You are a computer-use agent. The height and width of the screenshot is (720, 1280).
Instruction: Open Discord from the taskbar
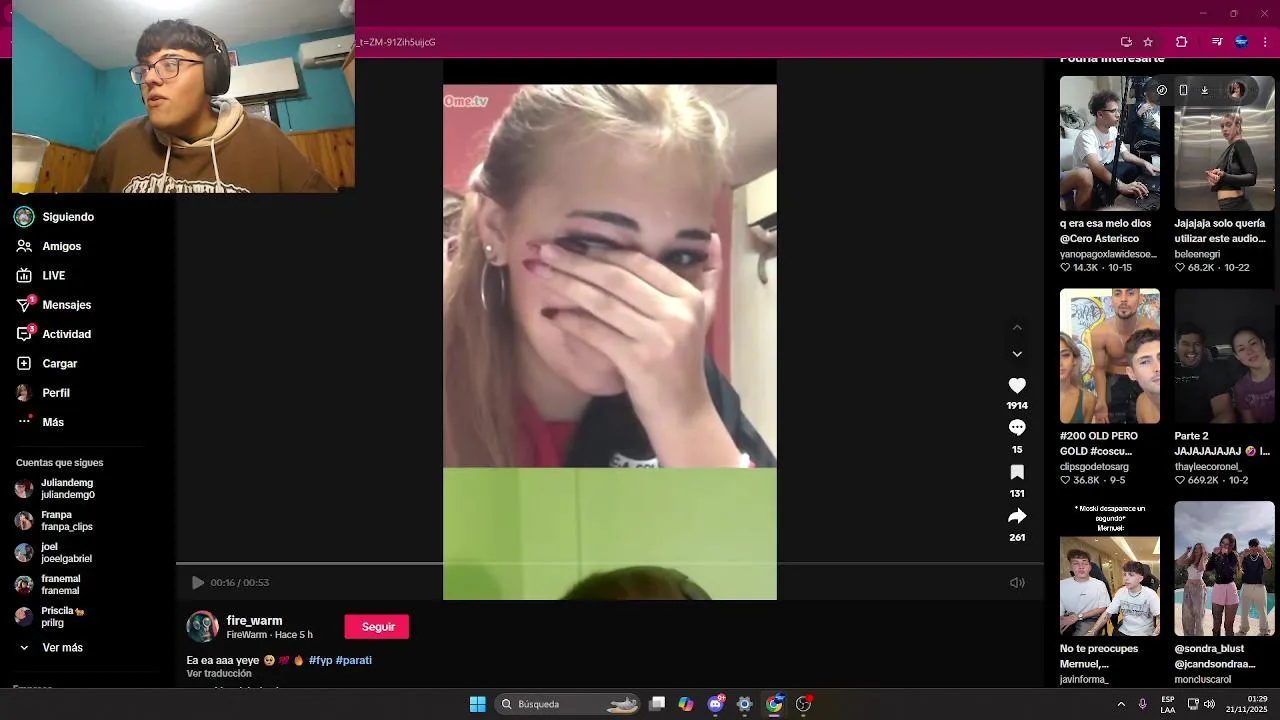coord(716,704)
